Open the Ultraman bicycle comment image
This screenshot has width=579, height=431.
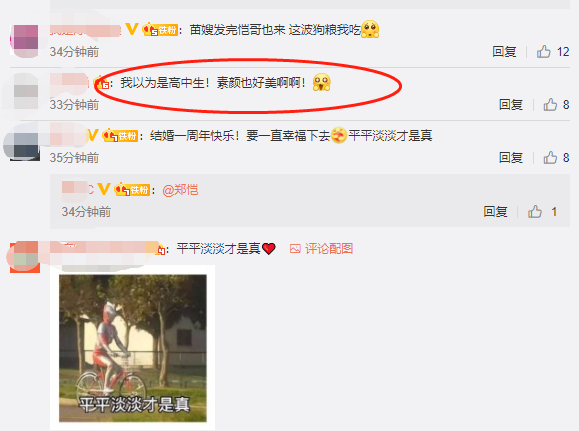click(133, 348)
